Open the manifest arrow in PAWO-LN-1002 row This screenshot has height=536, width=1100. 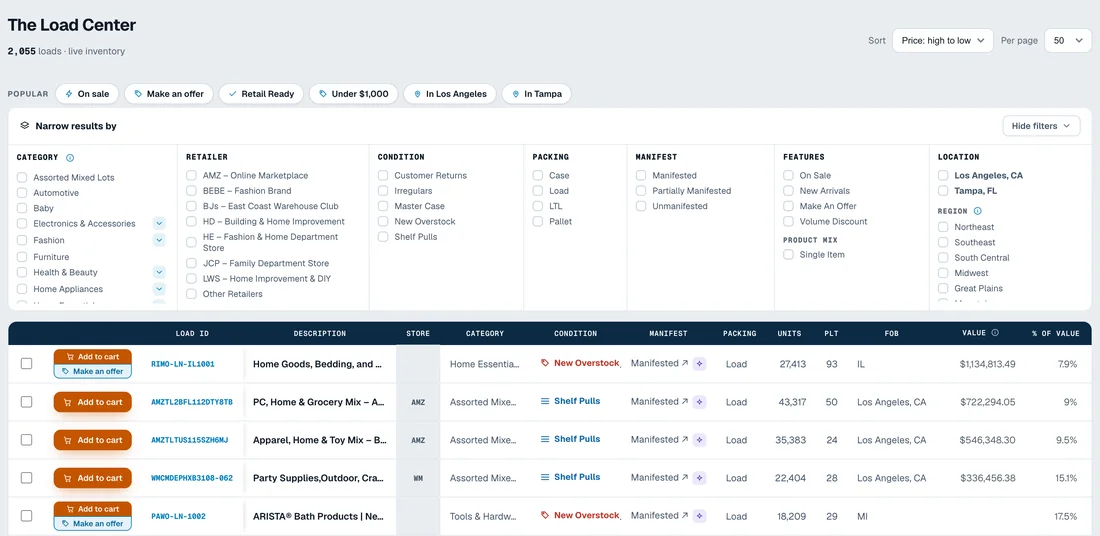(685, 515)
